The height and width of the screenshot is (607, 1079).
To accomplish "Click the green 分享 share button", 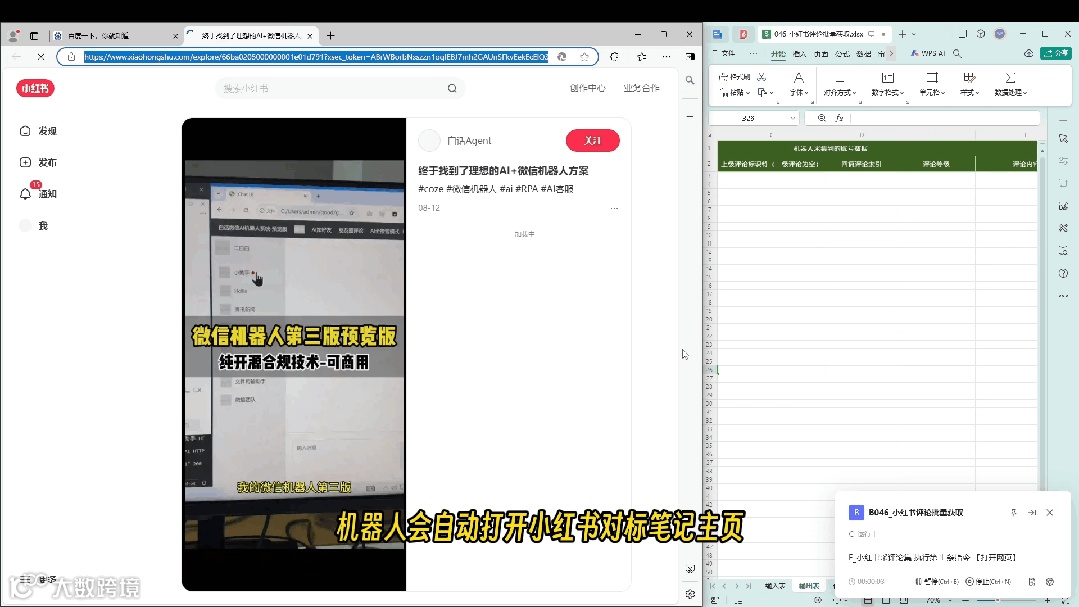I will [x=1056, y=53].
